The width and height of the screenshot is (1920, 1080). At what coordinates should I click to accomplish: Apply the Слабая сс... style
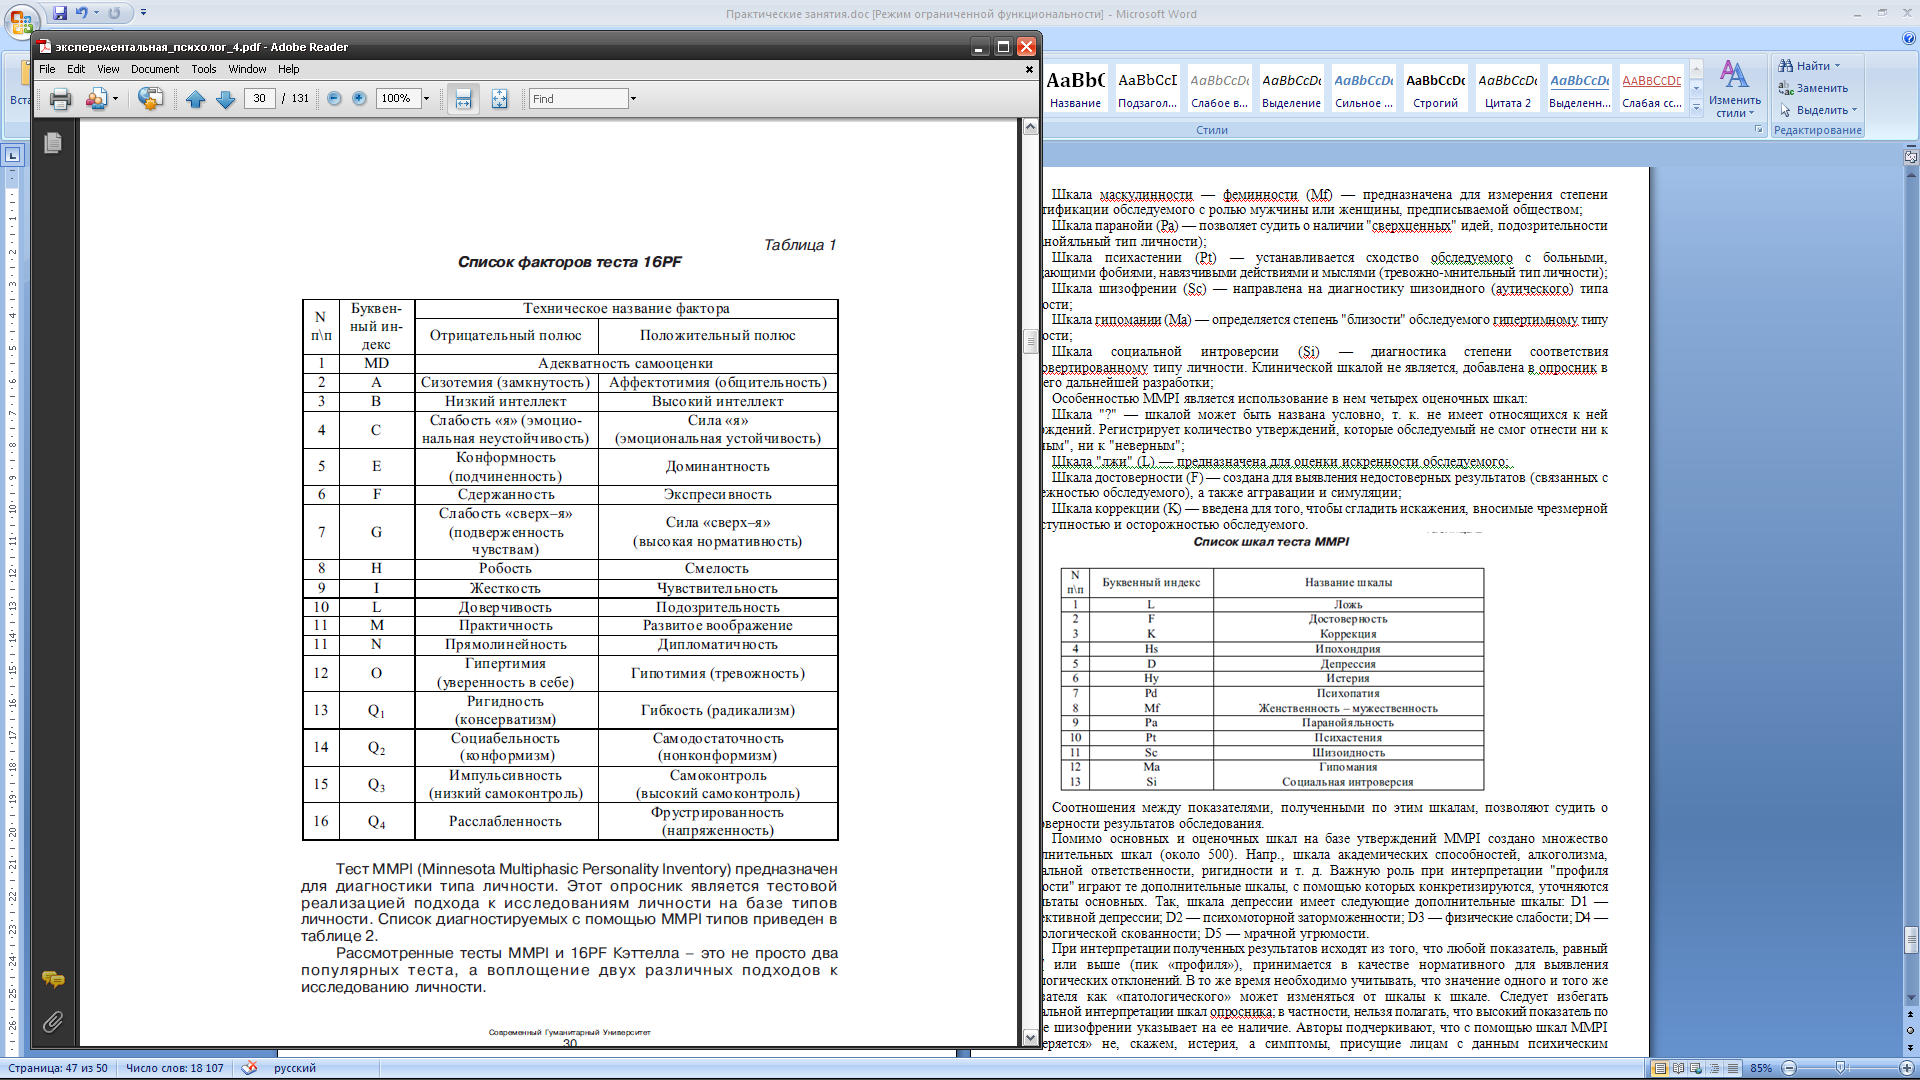pos(1651,89)
